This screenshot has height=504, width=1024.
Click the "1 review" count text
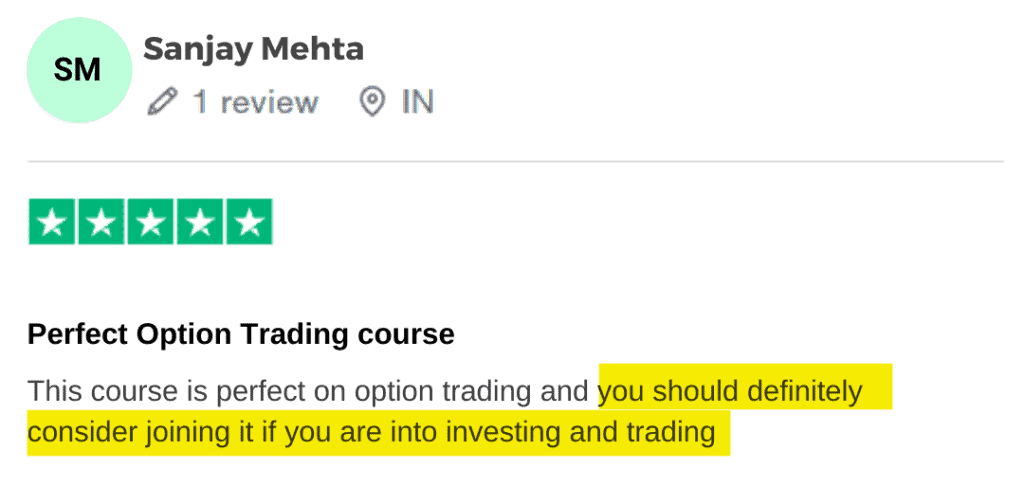[x=255, y=102]
